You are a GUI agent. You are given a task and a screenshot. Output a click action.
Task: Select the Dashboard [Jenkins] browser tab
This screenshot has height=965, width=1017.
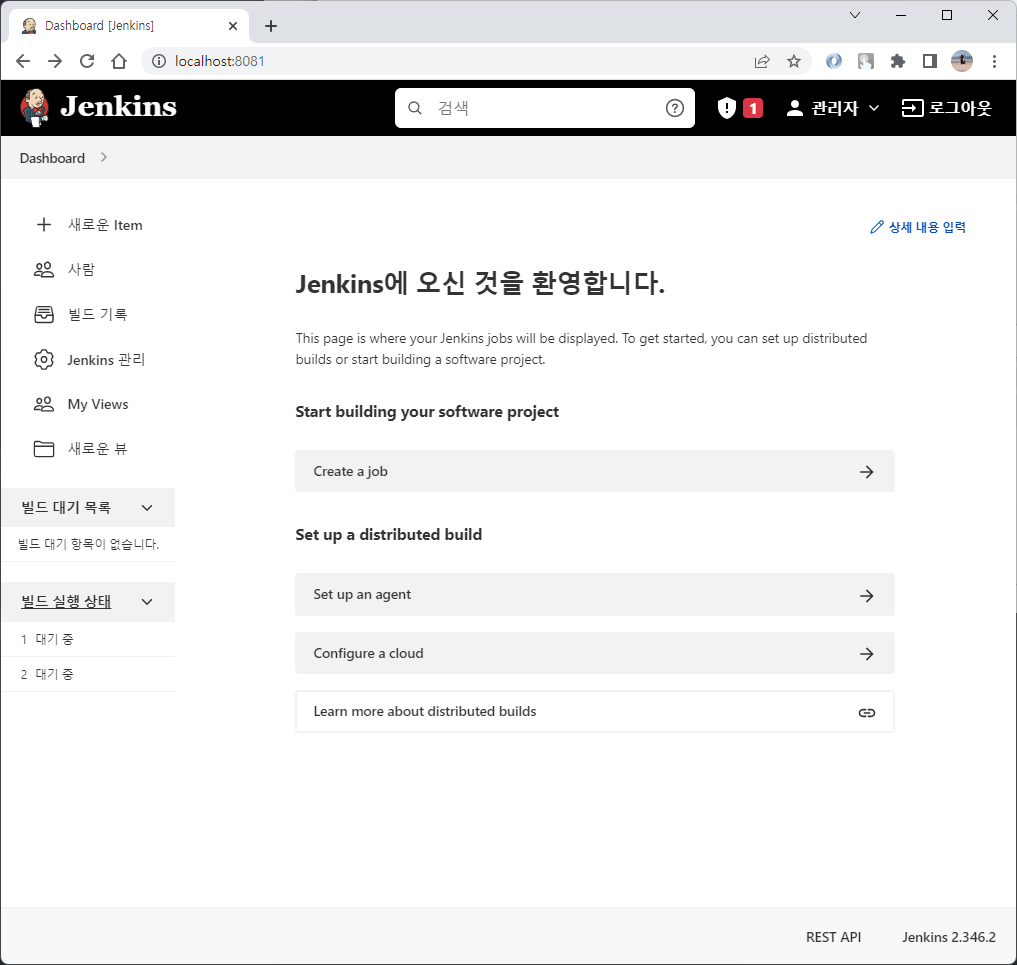click(128, 26)
